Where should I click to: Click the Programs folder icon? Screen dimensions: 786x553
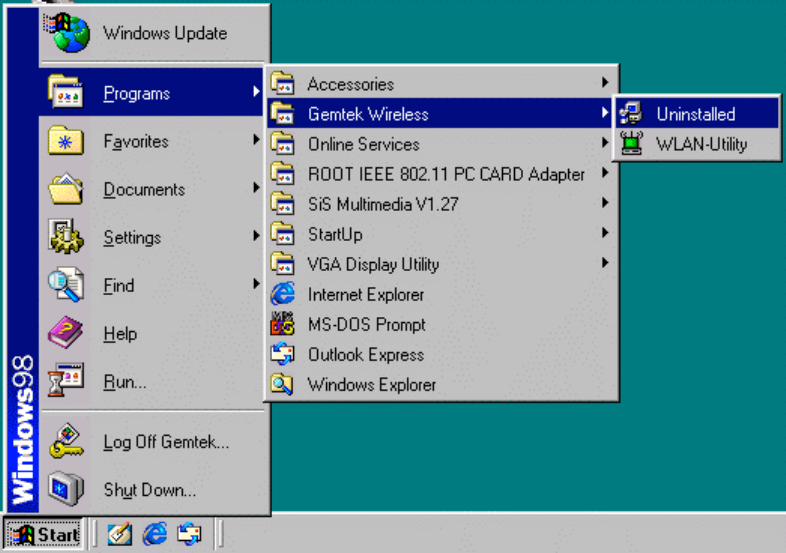(65, 92)
